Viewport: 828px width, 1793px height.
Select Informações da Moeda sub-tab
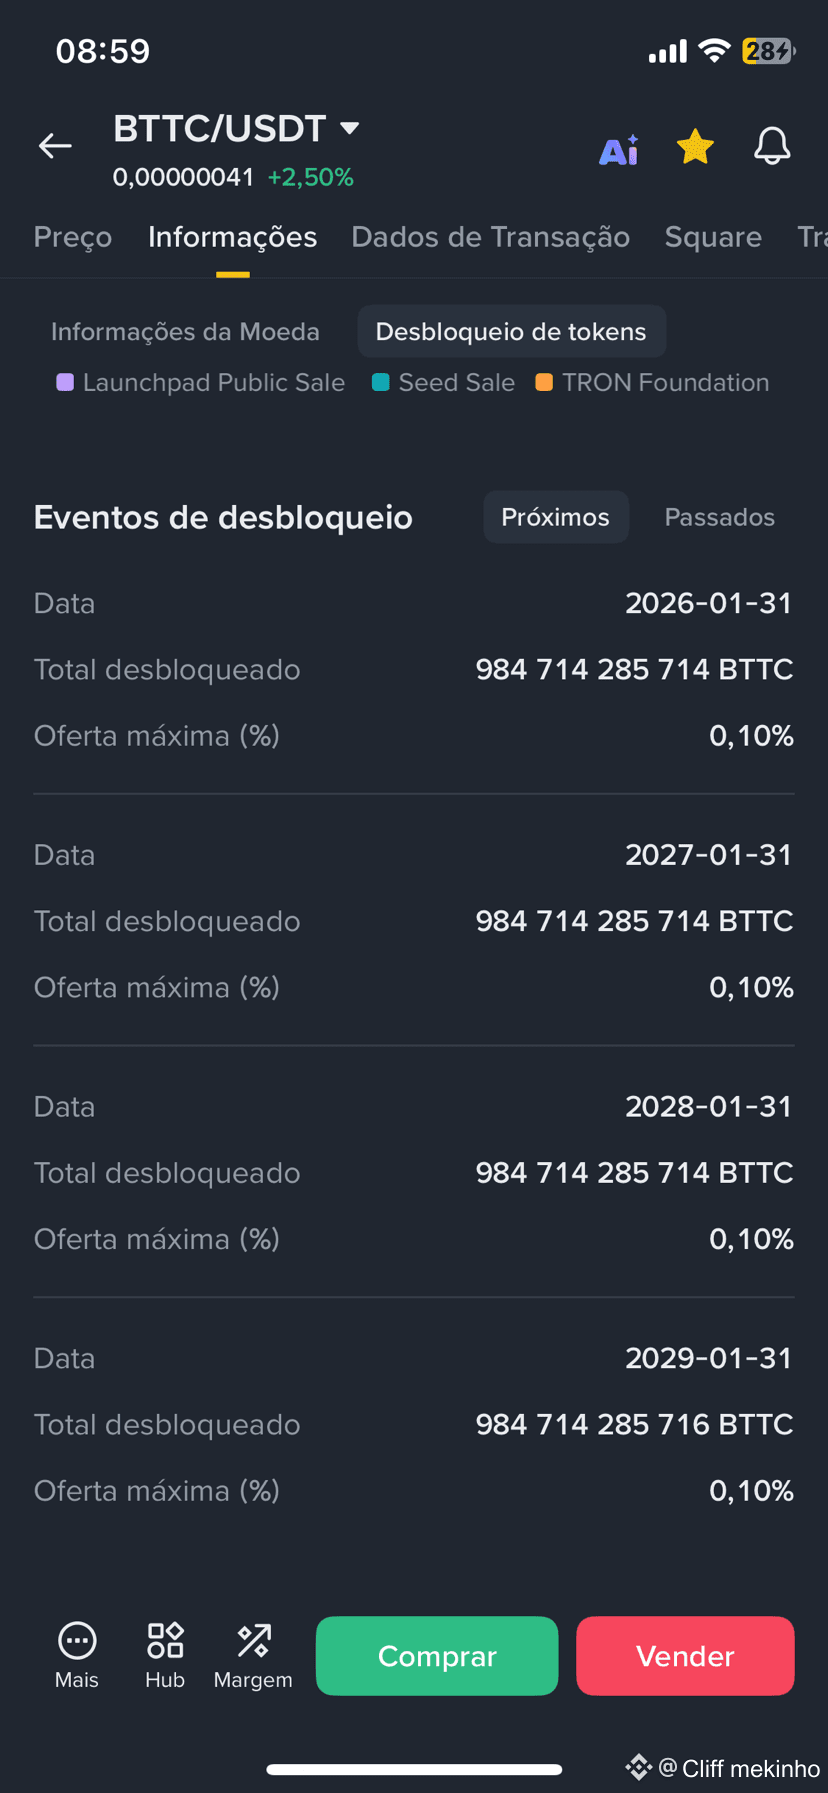tap(185, 332)
